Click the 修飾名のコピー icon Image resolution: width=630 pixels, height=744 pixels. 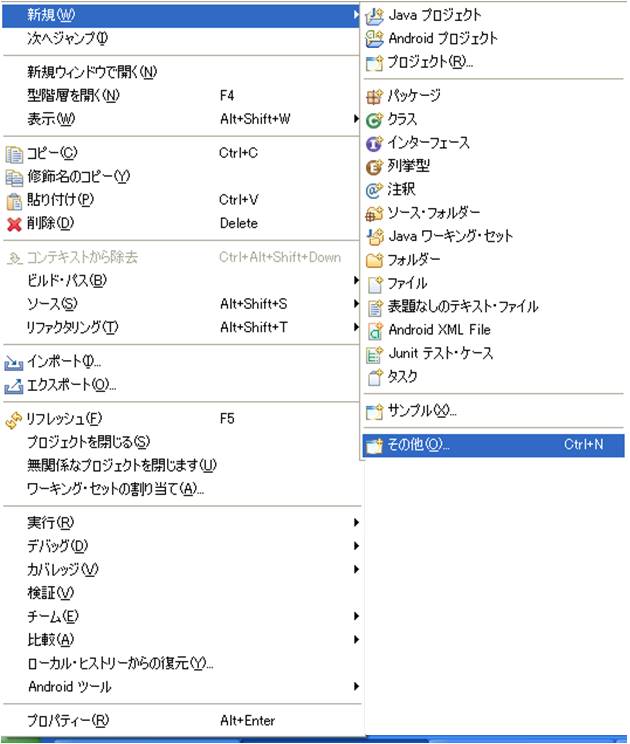tap(14, 177)
